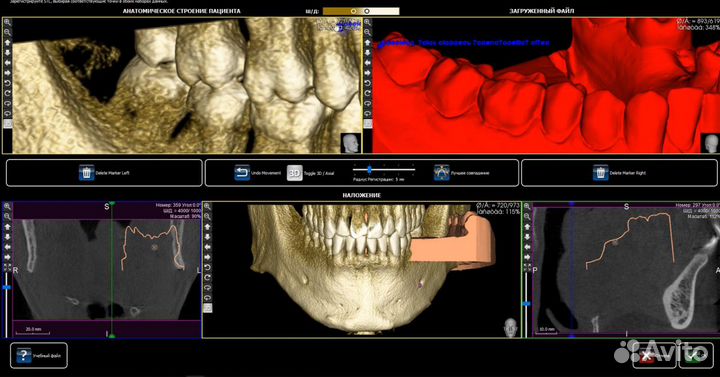Pan up arrow in loaded file view
The width and height of the screenshot is (720, 377).
(x=367, y=43)
